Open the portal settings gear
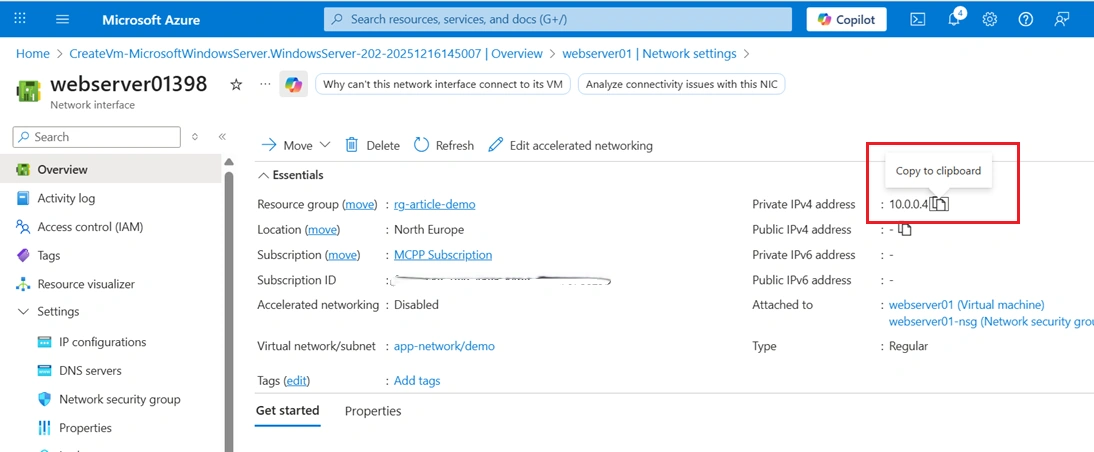 coord(989,20)
